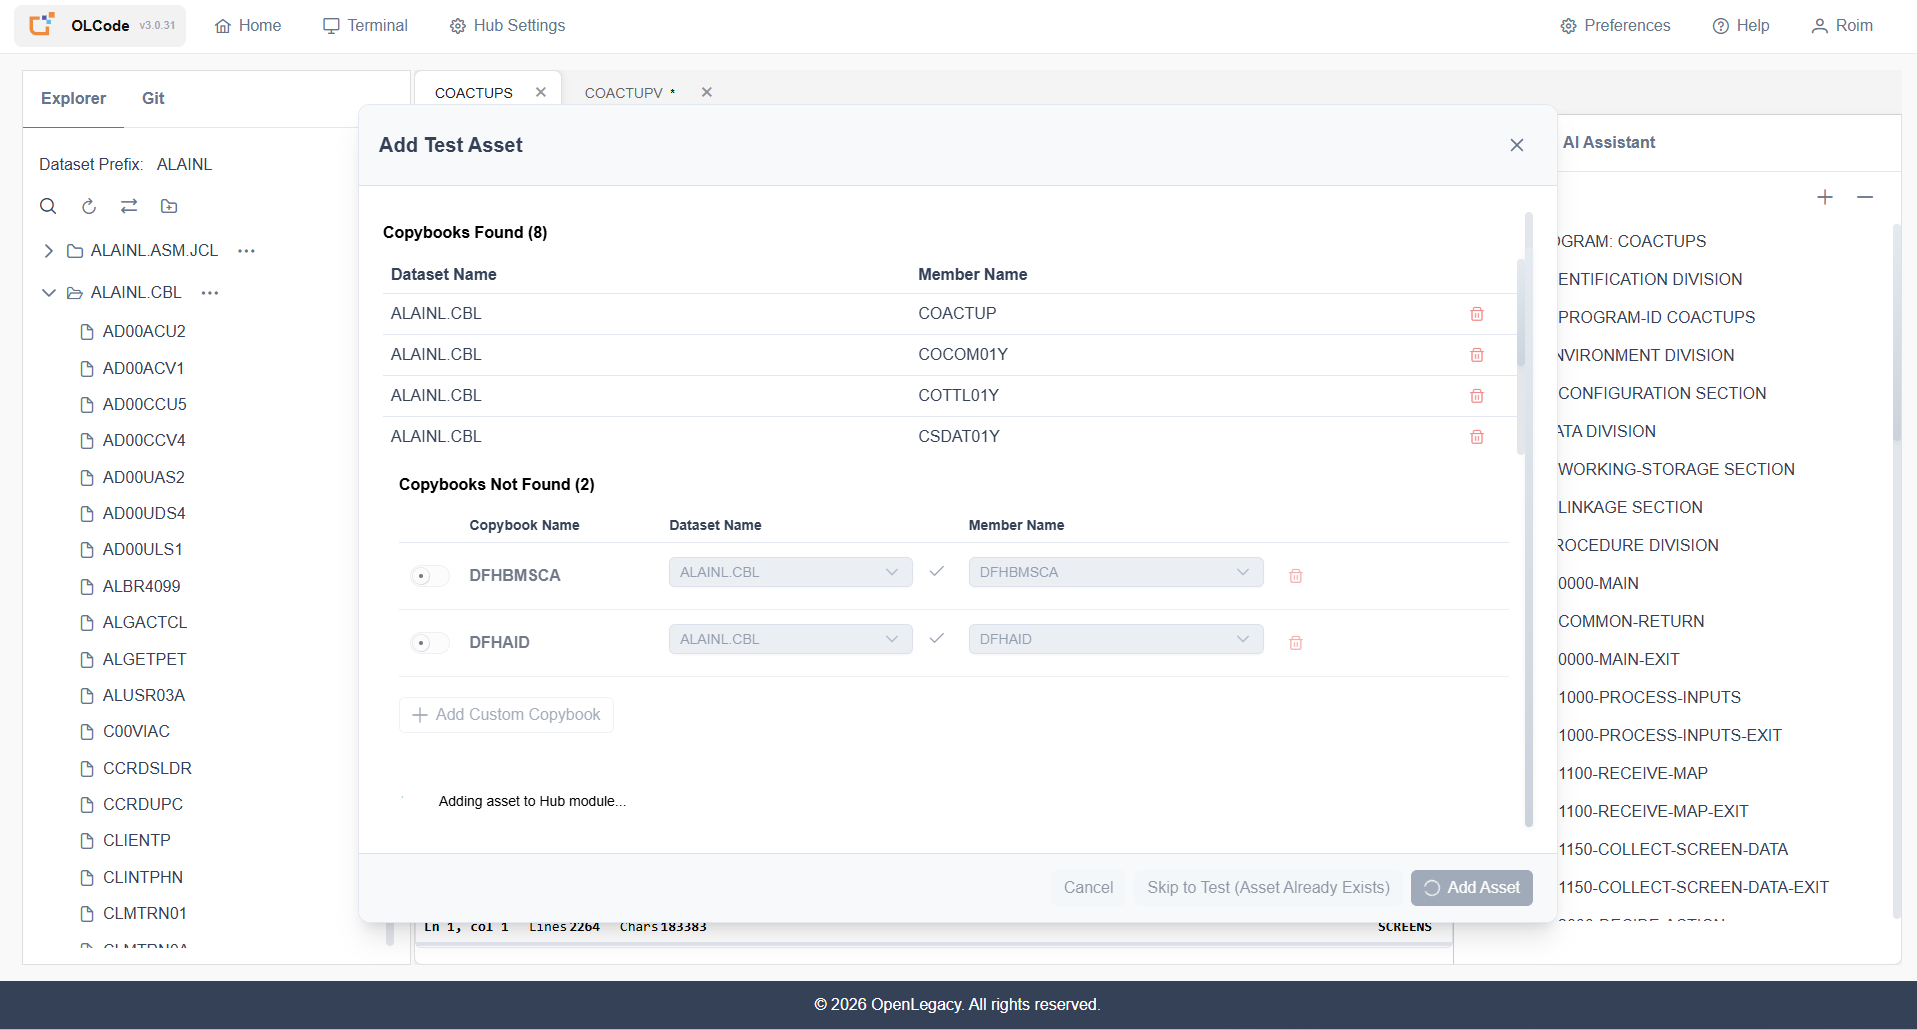
Task: Switch to the COACTUPV editor tab
Action: [x=624, y=93]
